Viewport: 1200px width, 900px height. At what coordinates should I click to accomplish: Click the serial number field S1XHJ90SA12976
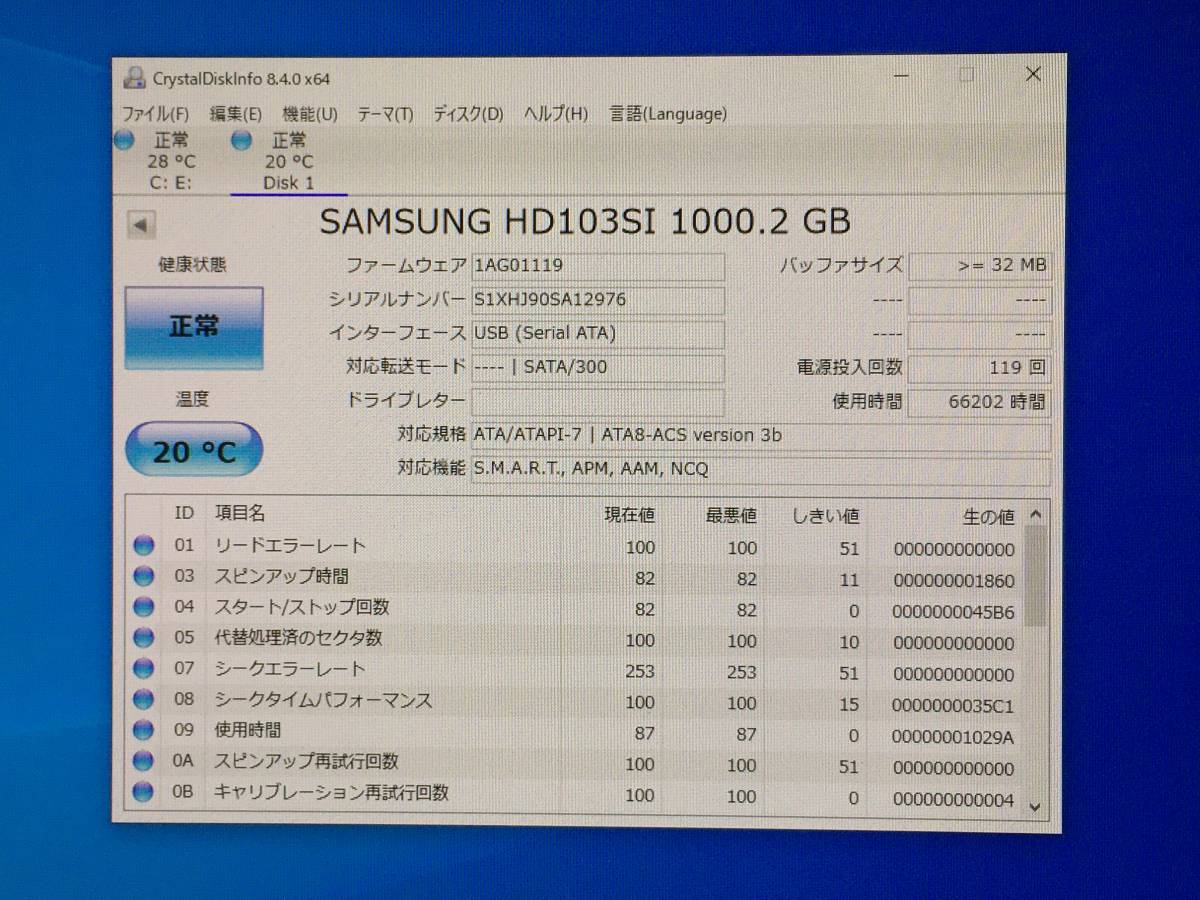point(598,300)
